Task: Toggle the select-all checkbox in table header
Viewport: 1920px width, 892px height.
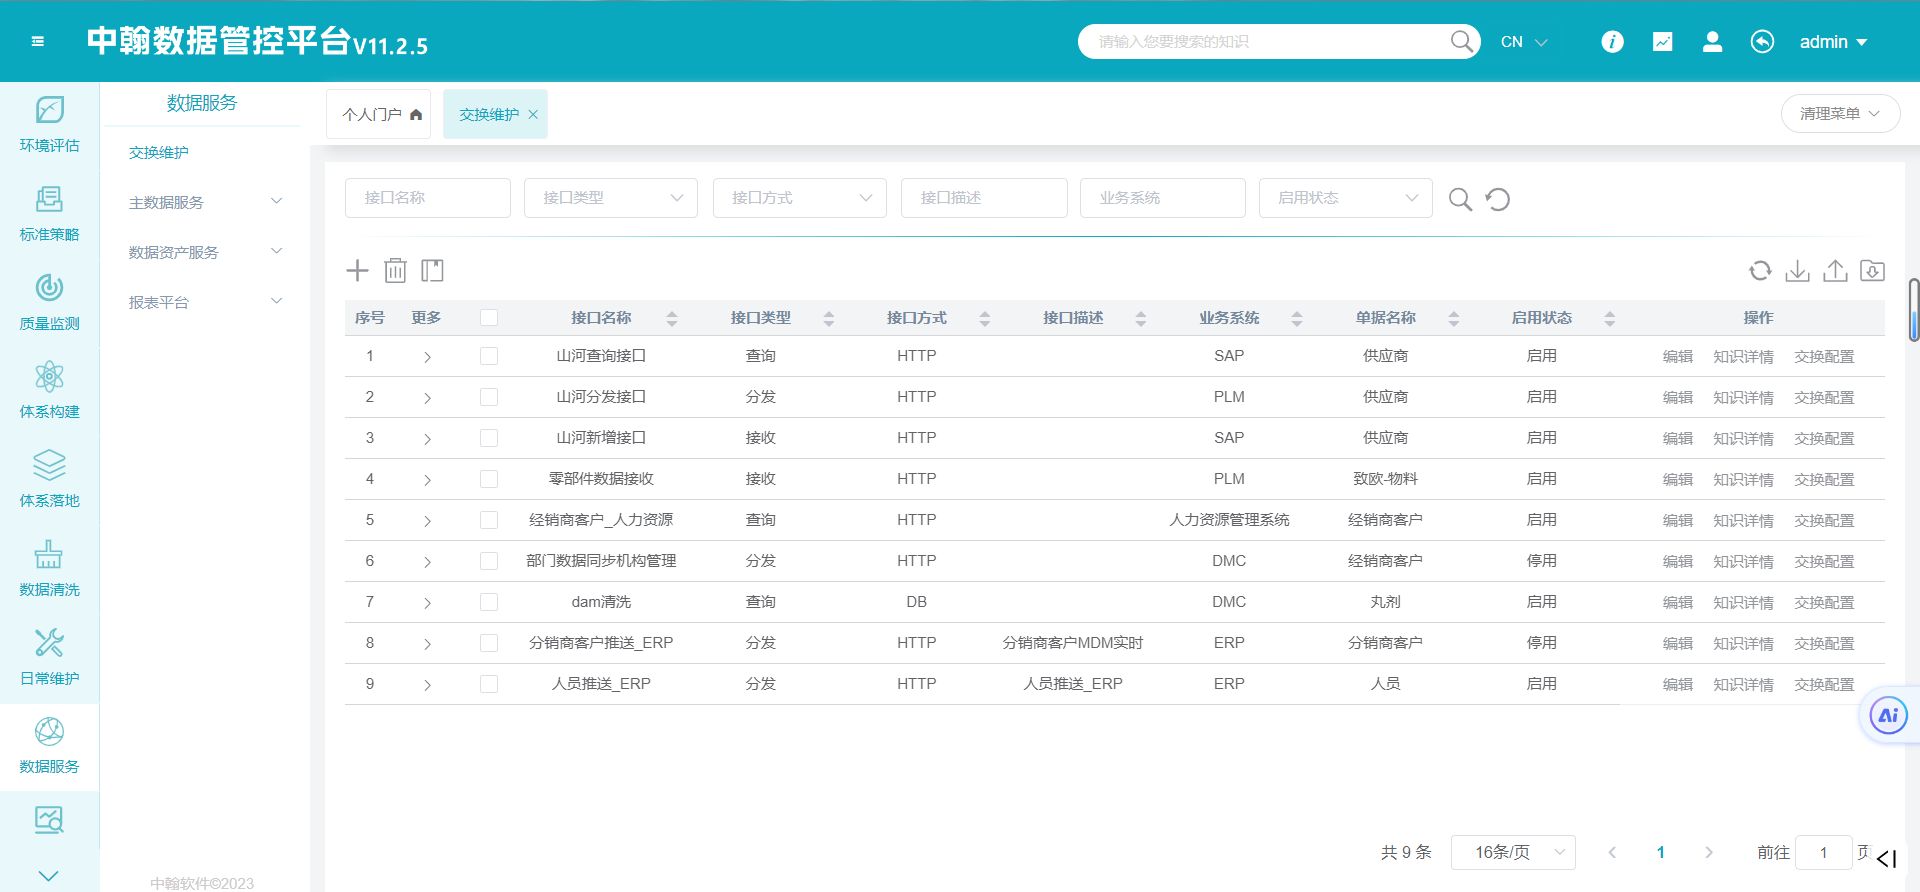Action: pos(489,318)
